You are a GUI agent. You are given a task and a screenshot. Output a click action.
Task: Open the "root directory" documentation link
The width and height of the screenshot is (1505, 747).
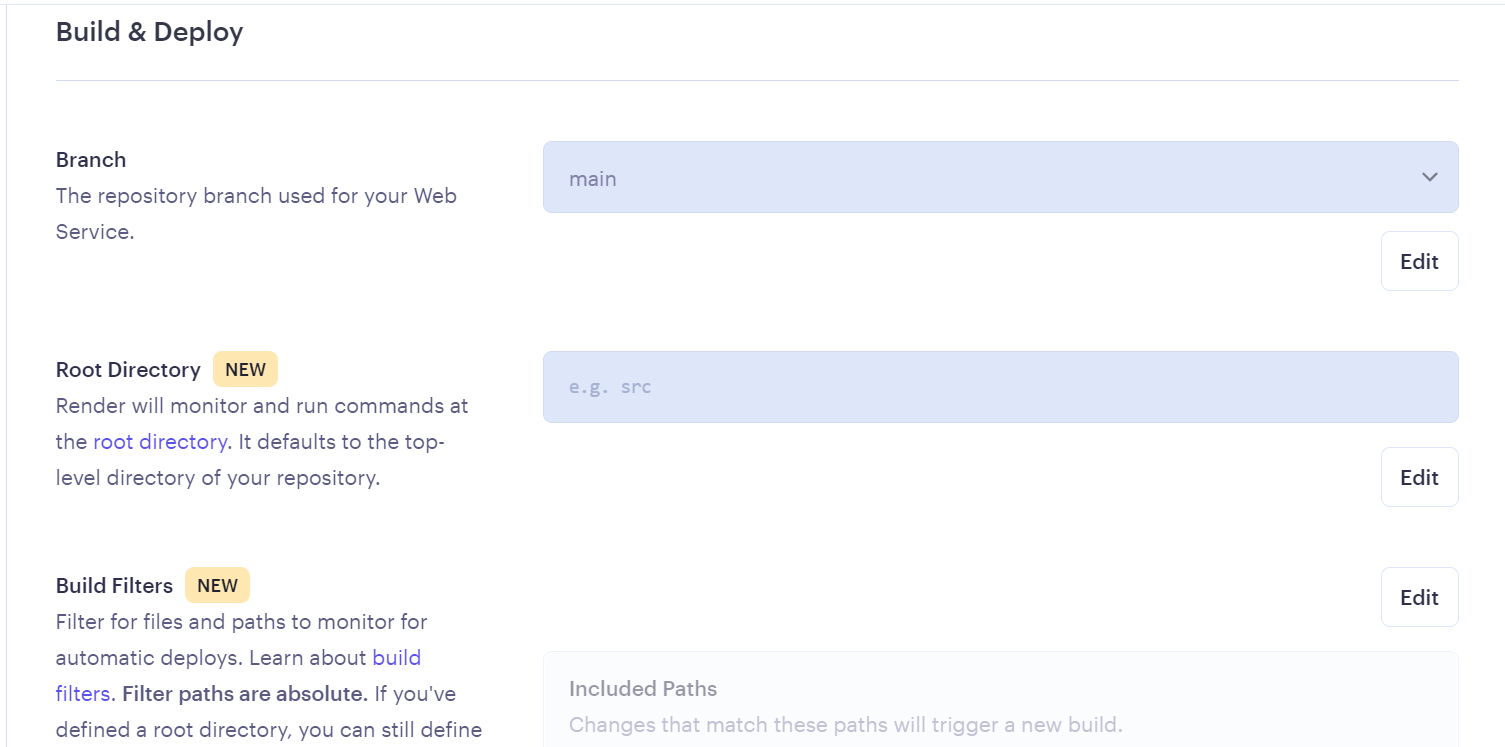(x=160, y=442)
